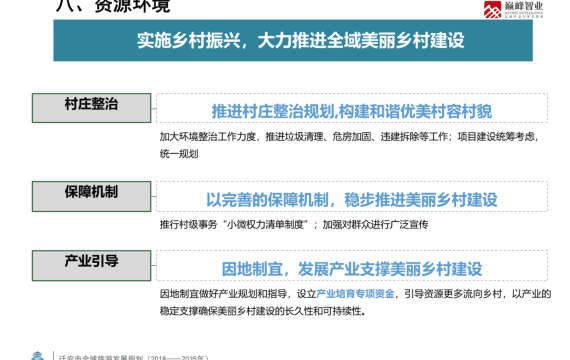Click the text 加强对群众进行广泛宣传
Image resolution: width=570 pixels, height=360 pixels.
click(x=375, y=224)
